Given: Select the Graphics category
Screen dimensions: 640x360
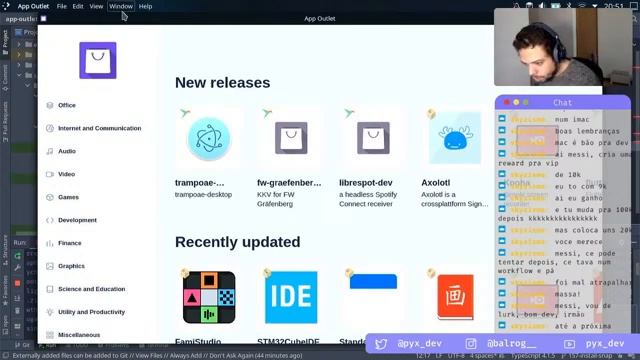Looking at the screenshot, I should (71, 266).
